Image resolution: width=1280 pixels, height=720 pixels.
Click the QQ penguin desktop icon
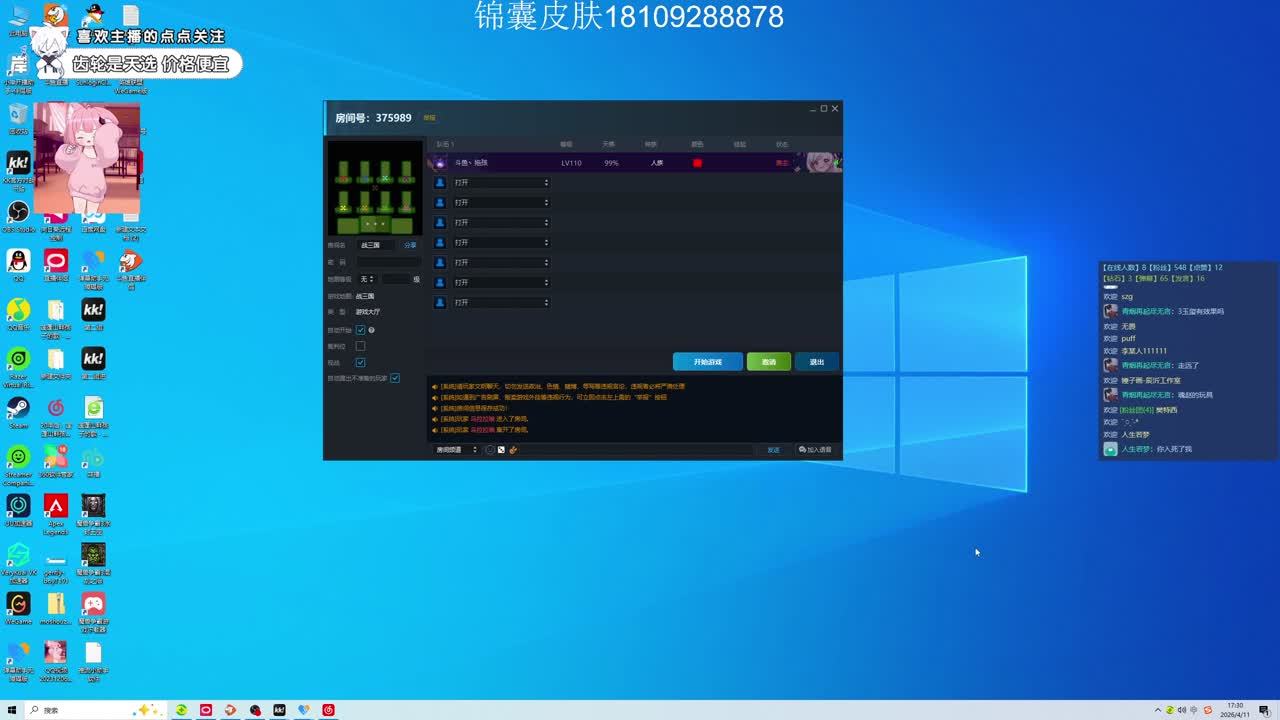(x=18, y=262)
